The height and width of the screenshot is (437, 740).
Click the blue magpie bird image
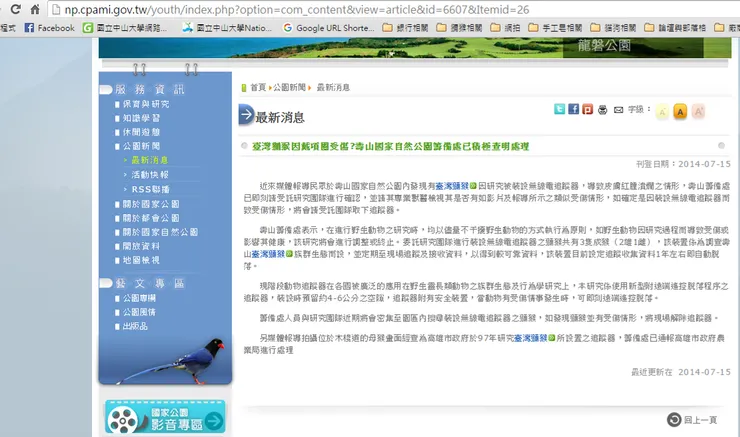172,361
